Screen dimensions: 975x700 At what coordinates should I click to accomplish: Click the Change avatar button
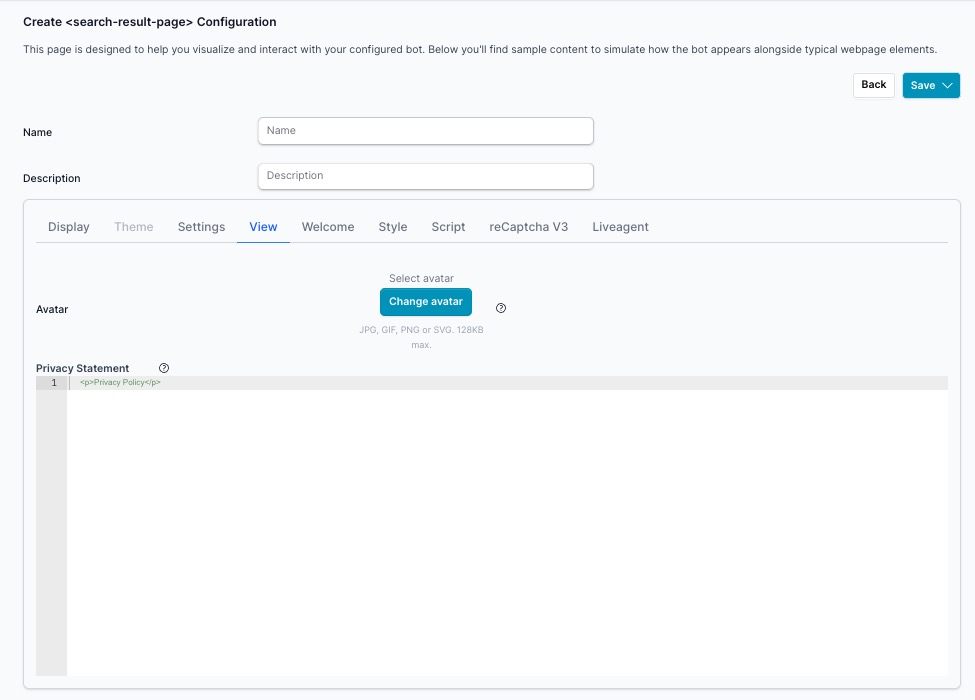click(425, 302)
